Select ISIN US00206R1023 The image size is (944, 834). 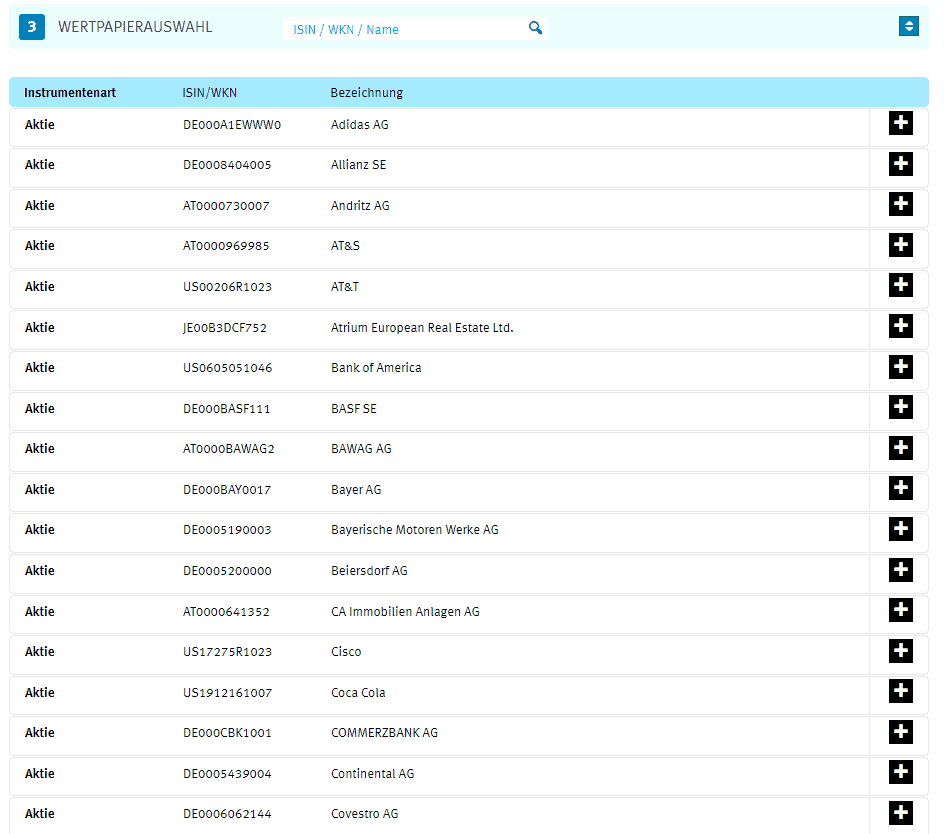tap(227, 287)
